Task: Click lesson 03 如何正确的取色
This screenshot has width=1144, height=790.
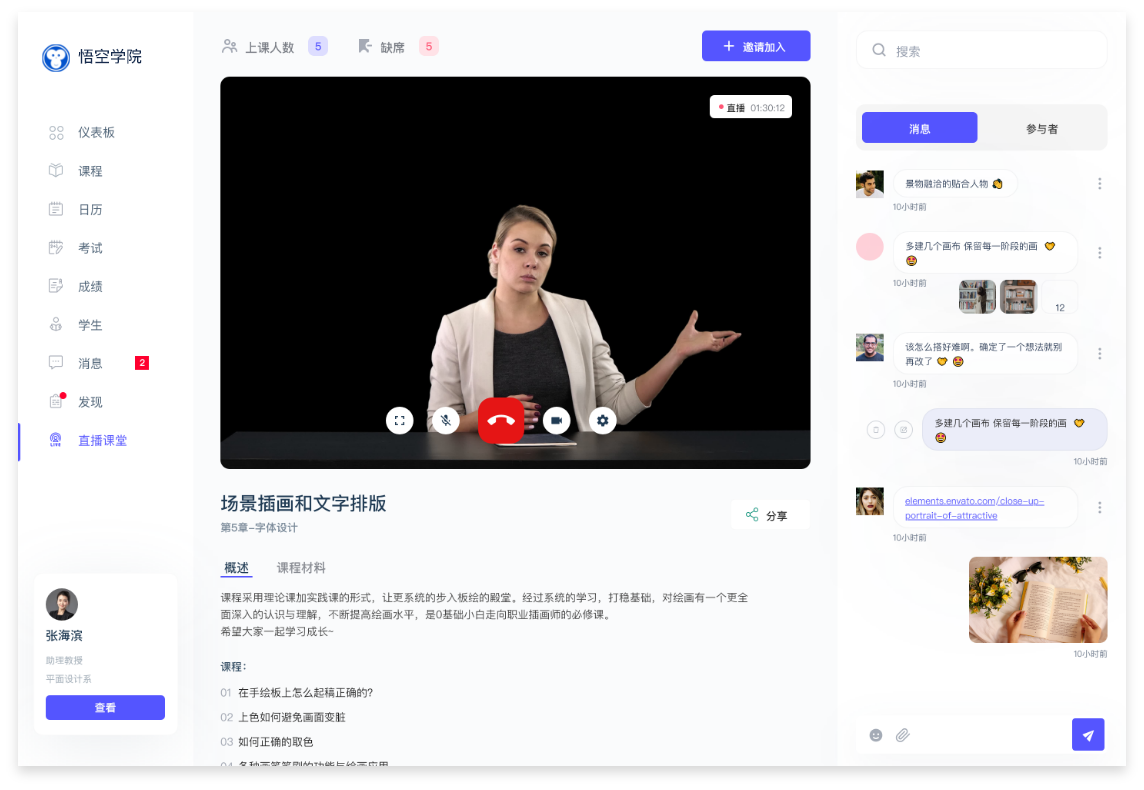Action: (267, 742)
